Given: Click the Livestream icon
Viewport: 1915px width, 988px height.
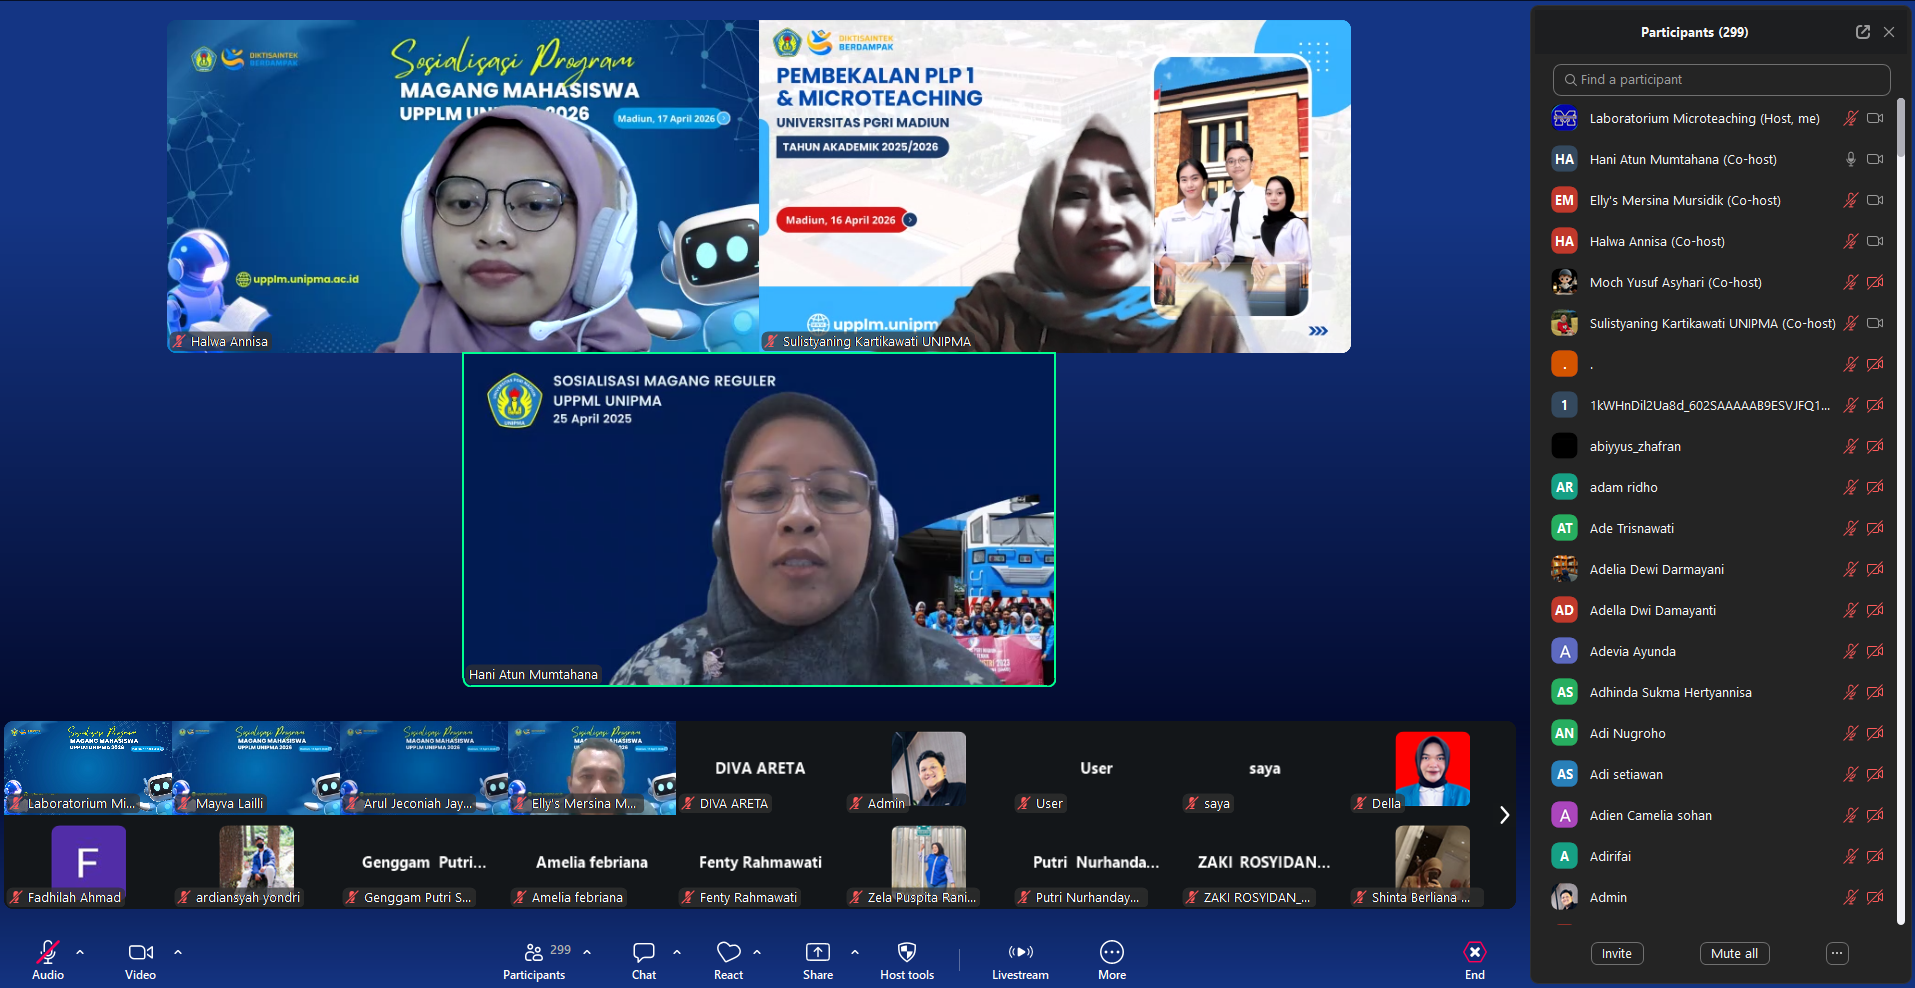Looking at the screenshot, I should [1020, 952].
